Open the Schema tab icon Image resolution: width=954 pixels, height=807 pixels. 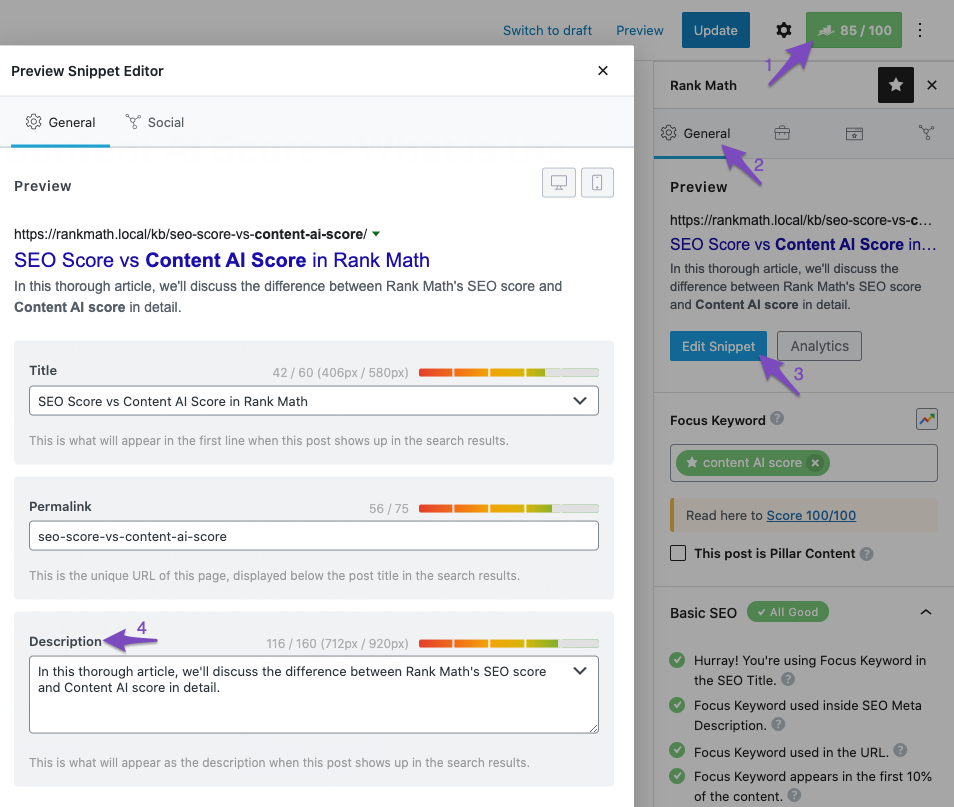pyautogui.click(x=854, y=133)
